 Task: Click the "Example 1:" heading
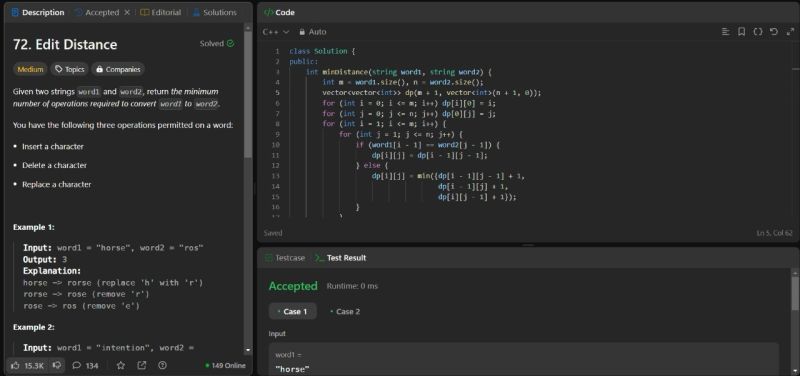tap(34, 227)
